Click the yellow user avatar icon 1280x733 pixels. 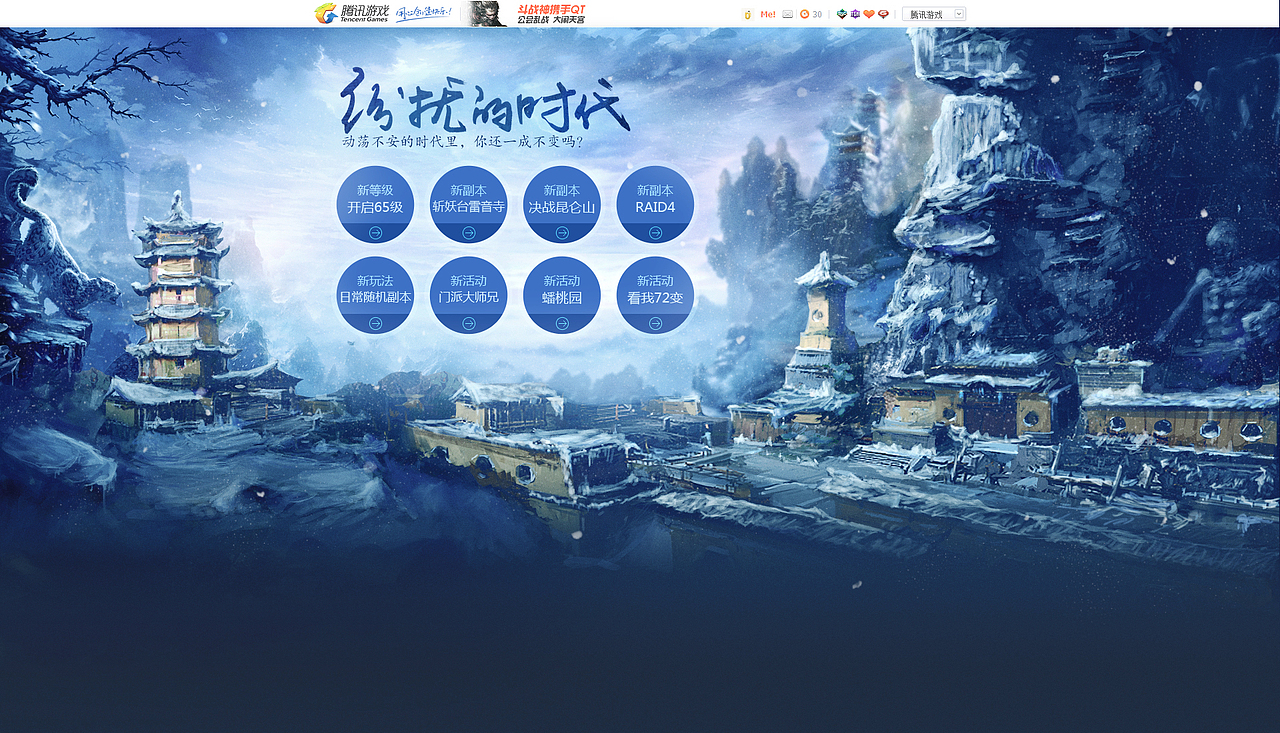point(747,14)
